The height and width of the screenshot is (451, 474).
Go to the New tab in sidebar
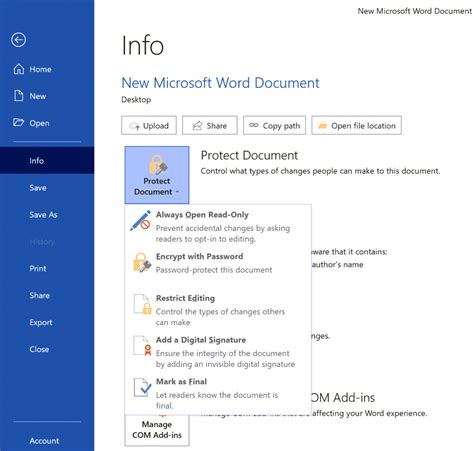(x=47, y=96)
